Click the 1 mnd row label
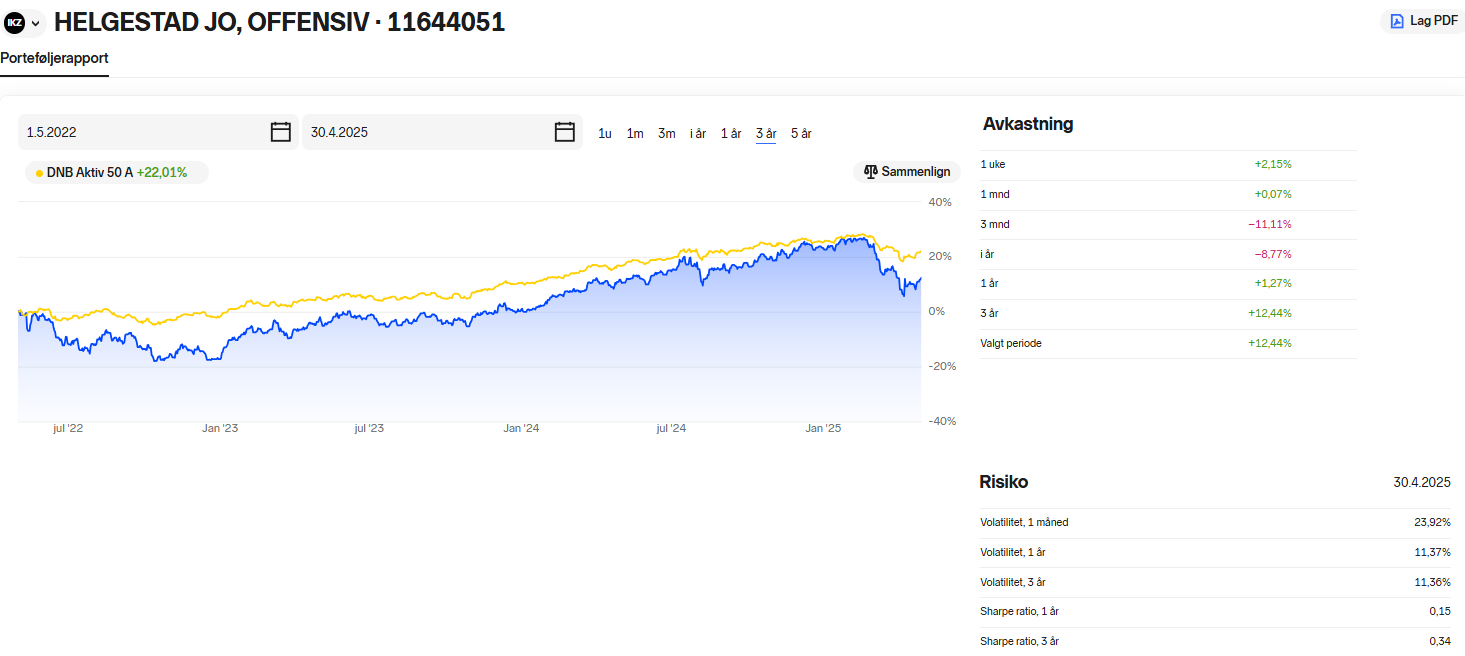The image size is (1465, 656). [995, 194]
